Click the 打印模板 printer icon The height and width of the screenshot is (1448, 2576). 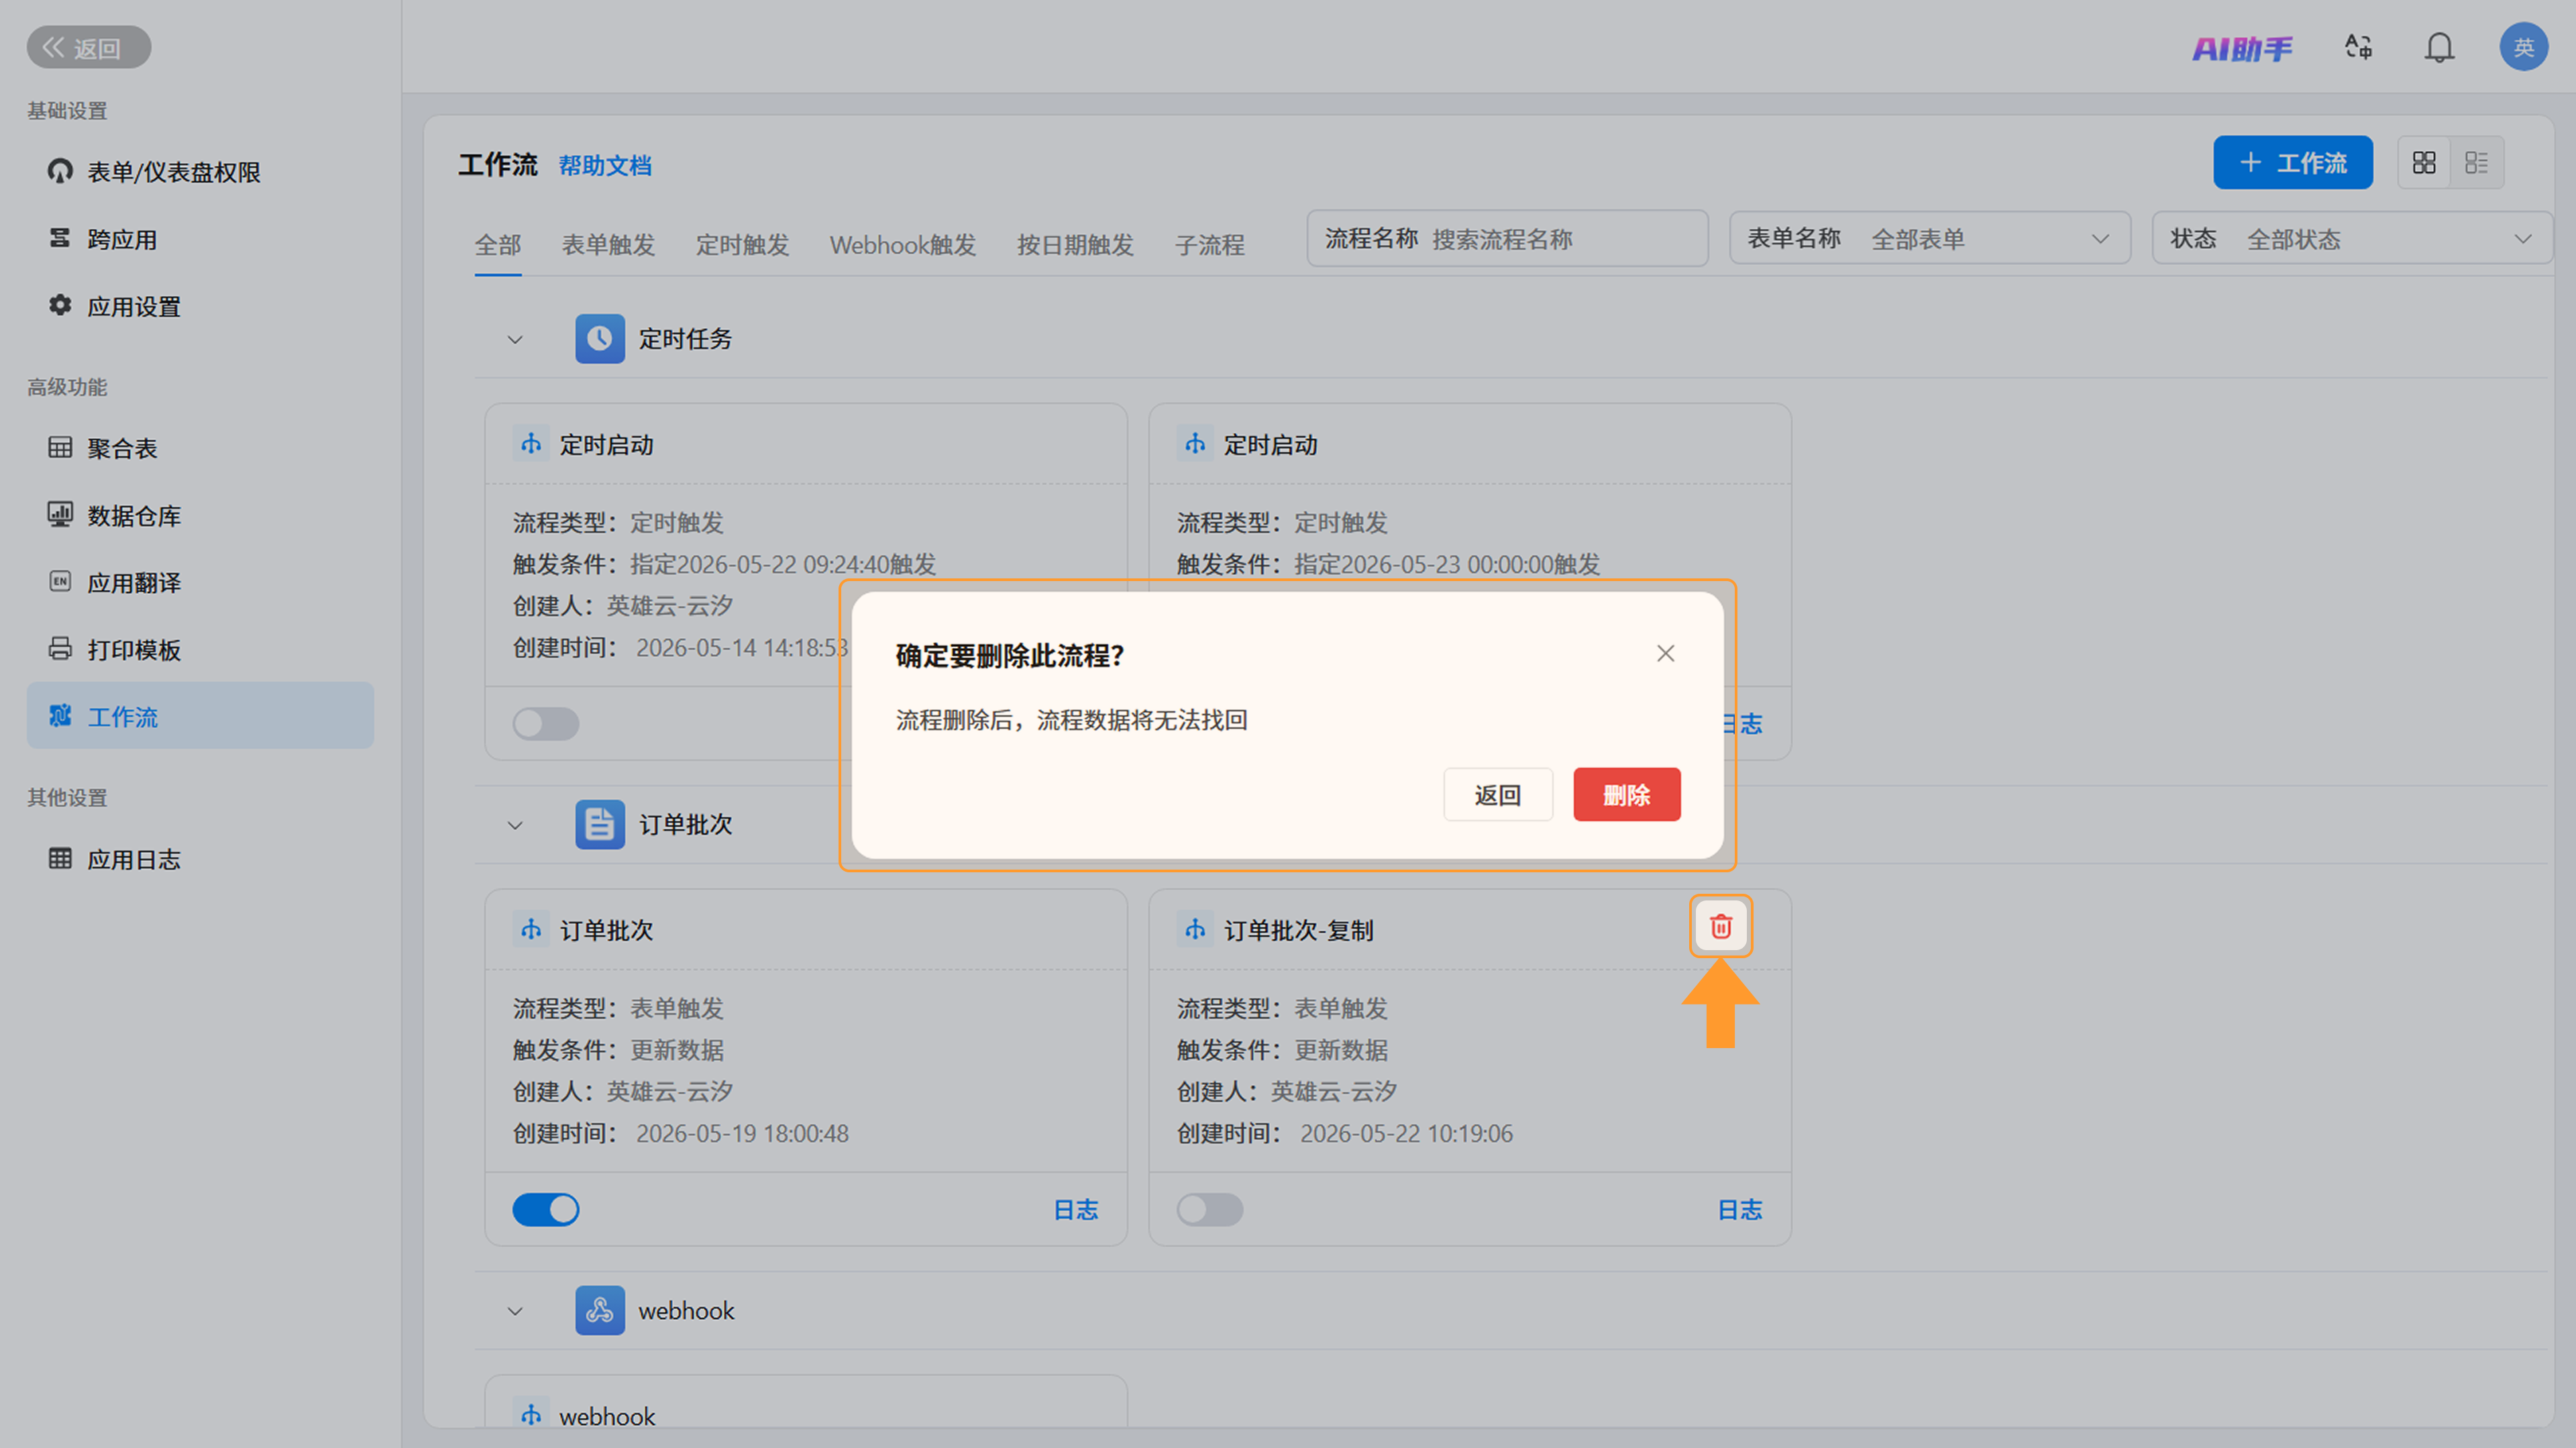pyautogui.click(x=60, y=648)
